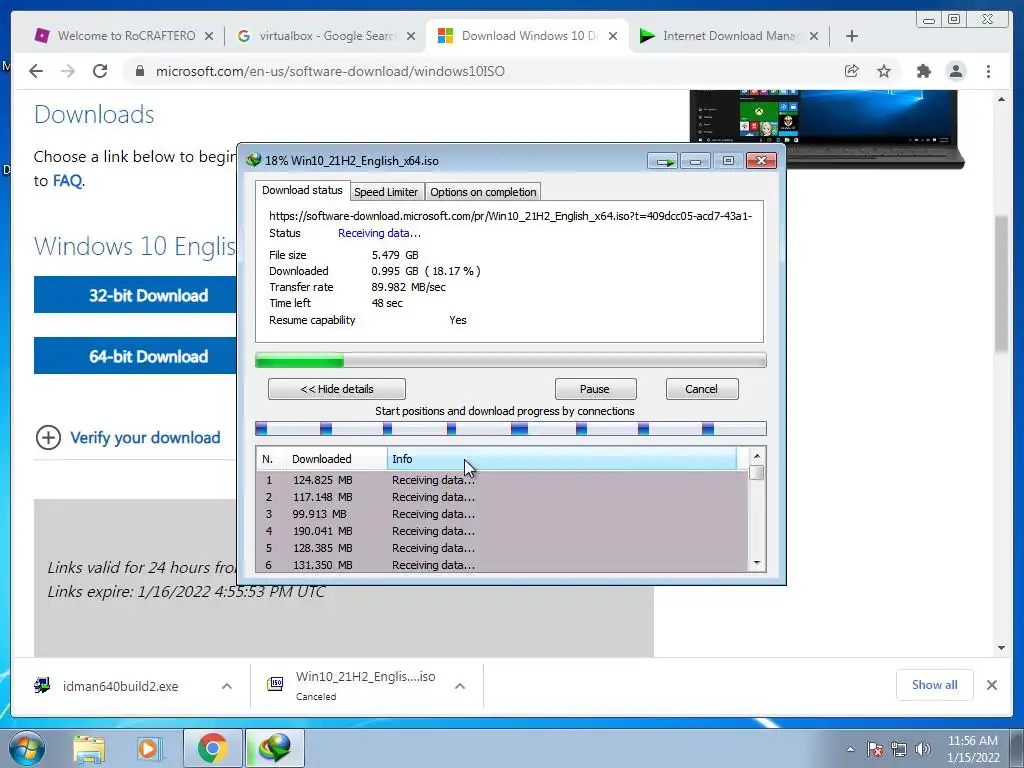
Task: Select connection row with 190.041 MB
Action: coord(502,531)
